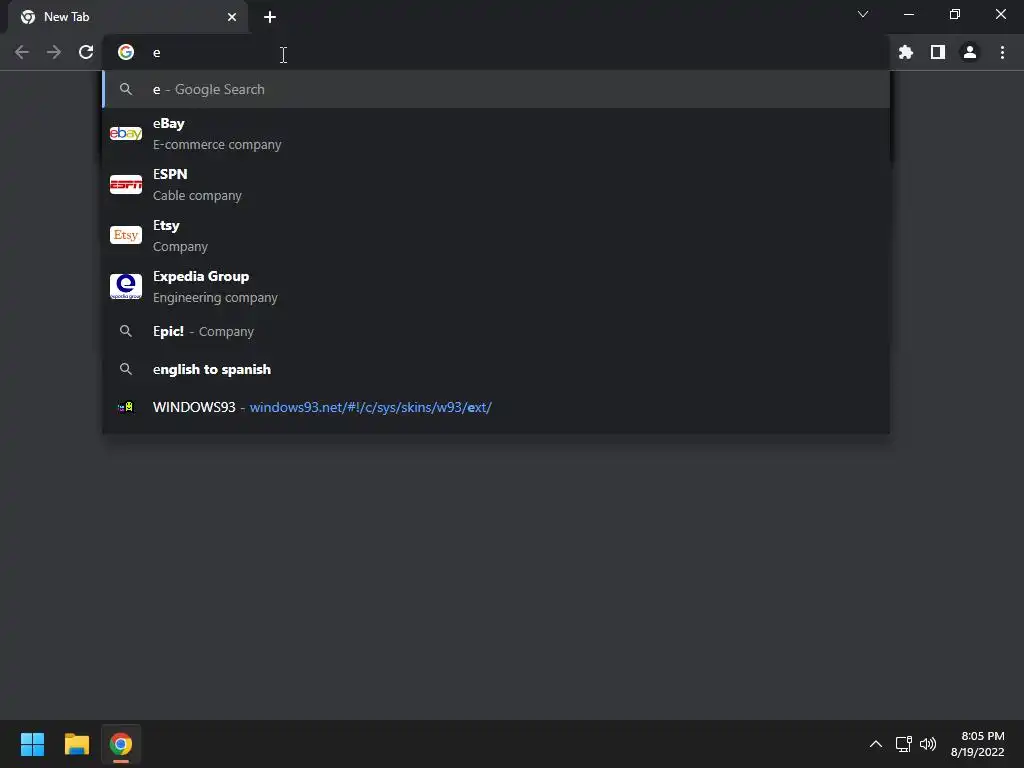
Task: Click the Chrome taskbar icon
Action: coord(121,744)
